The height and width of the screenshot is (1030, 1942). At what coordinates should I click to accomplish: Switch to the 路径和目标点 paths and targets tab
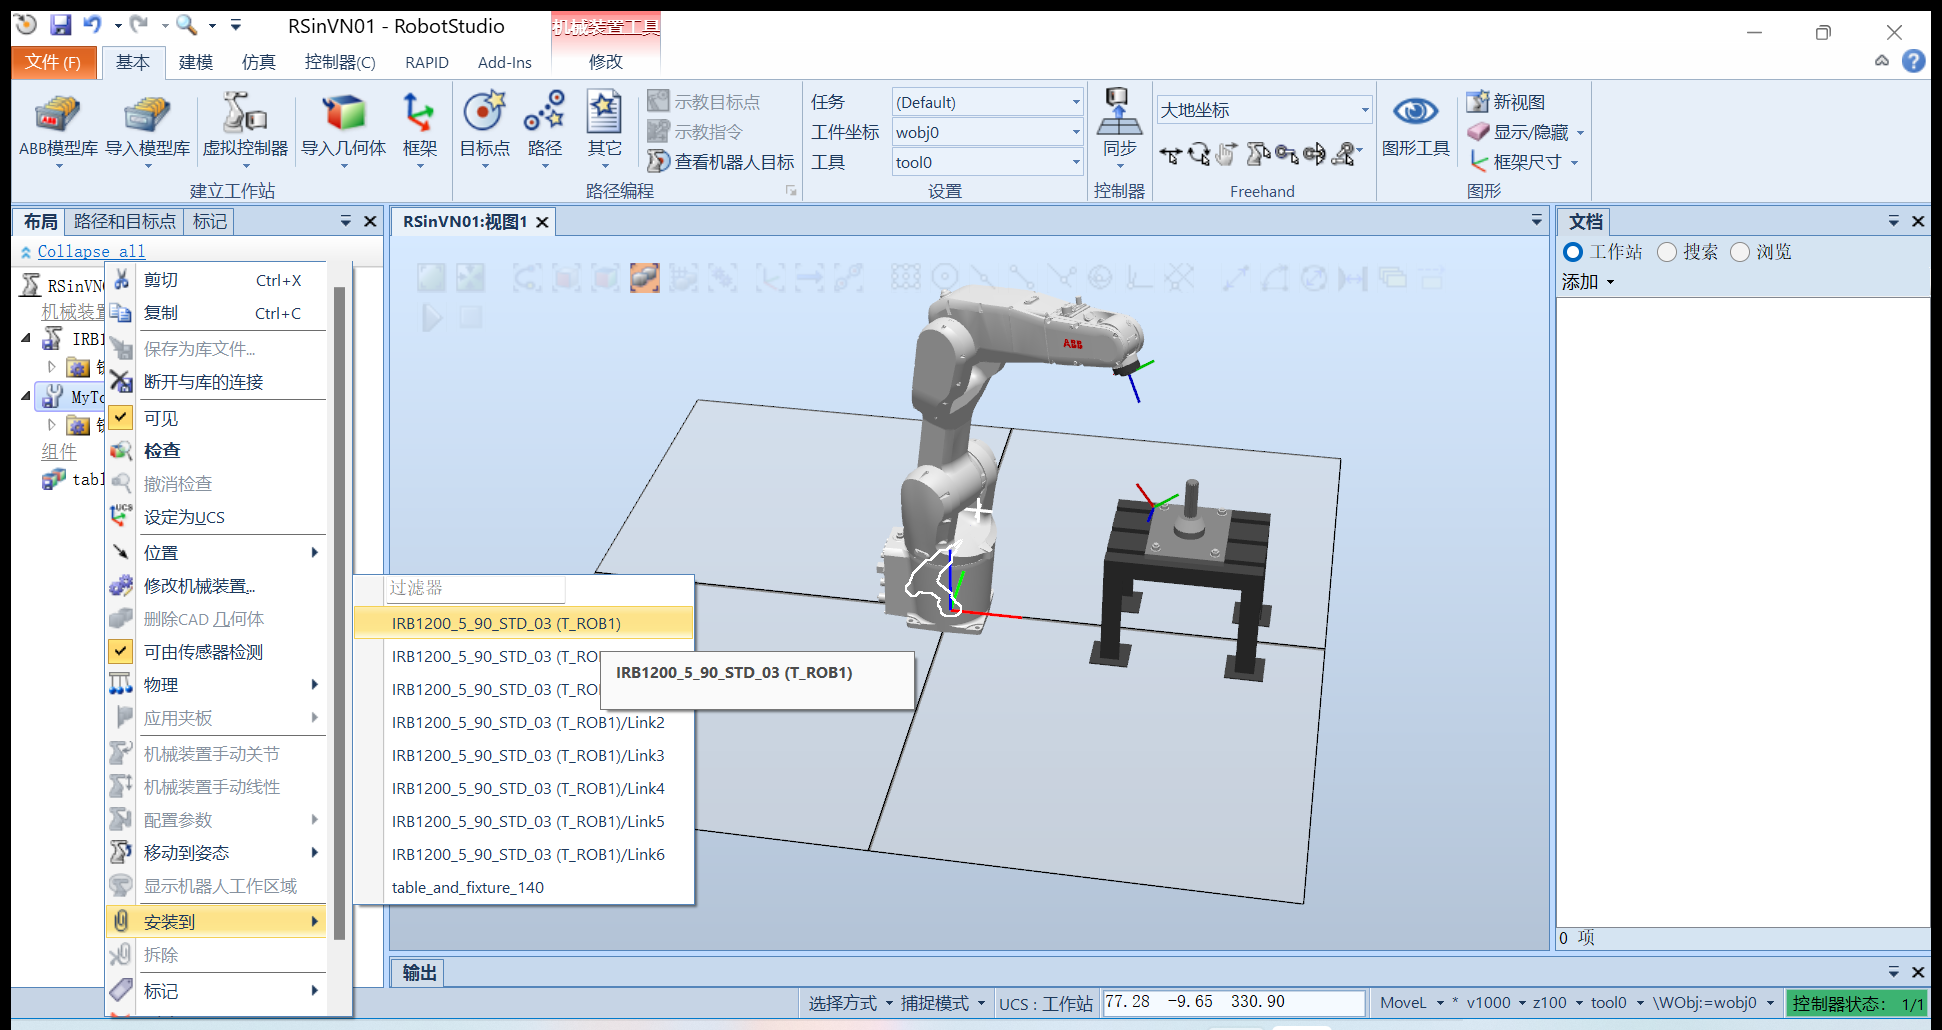pos(125,221)
